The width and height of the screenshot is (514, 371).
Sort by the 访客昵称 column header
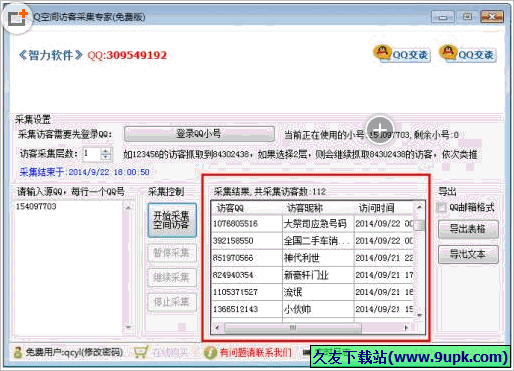tap(318, 208)
